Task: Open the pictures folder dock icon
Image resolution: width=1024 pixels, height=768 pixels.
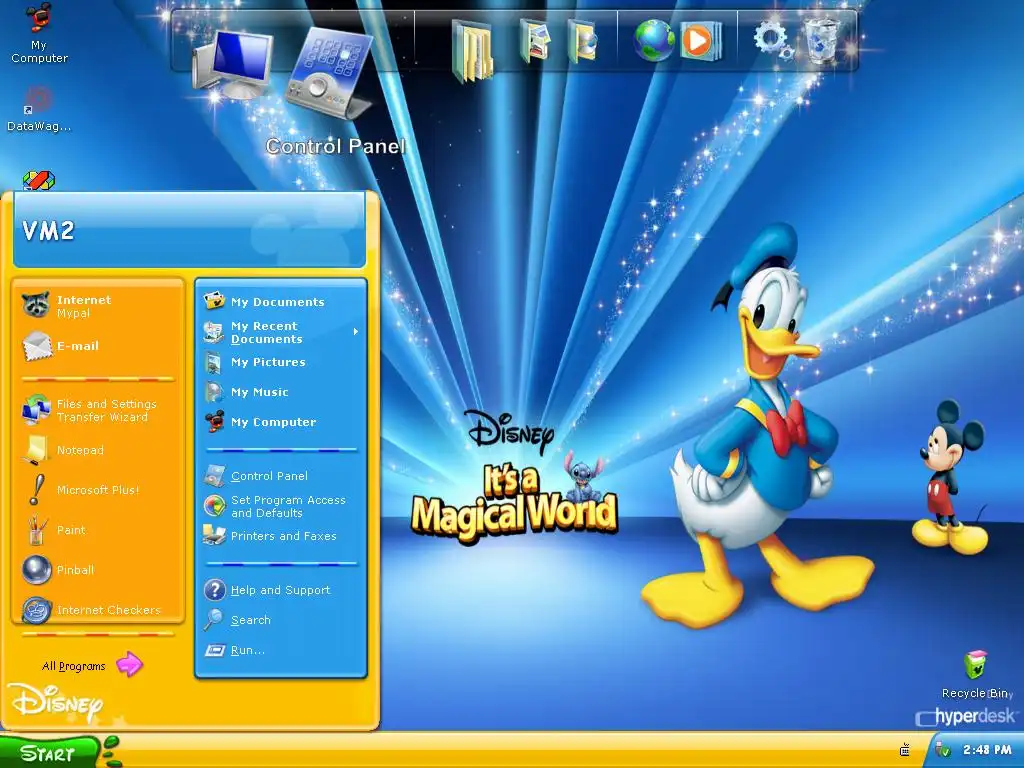Action: pyautogui.click(x=535, y=40)
